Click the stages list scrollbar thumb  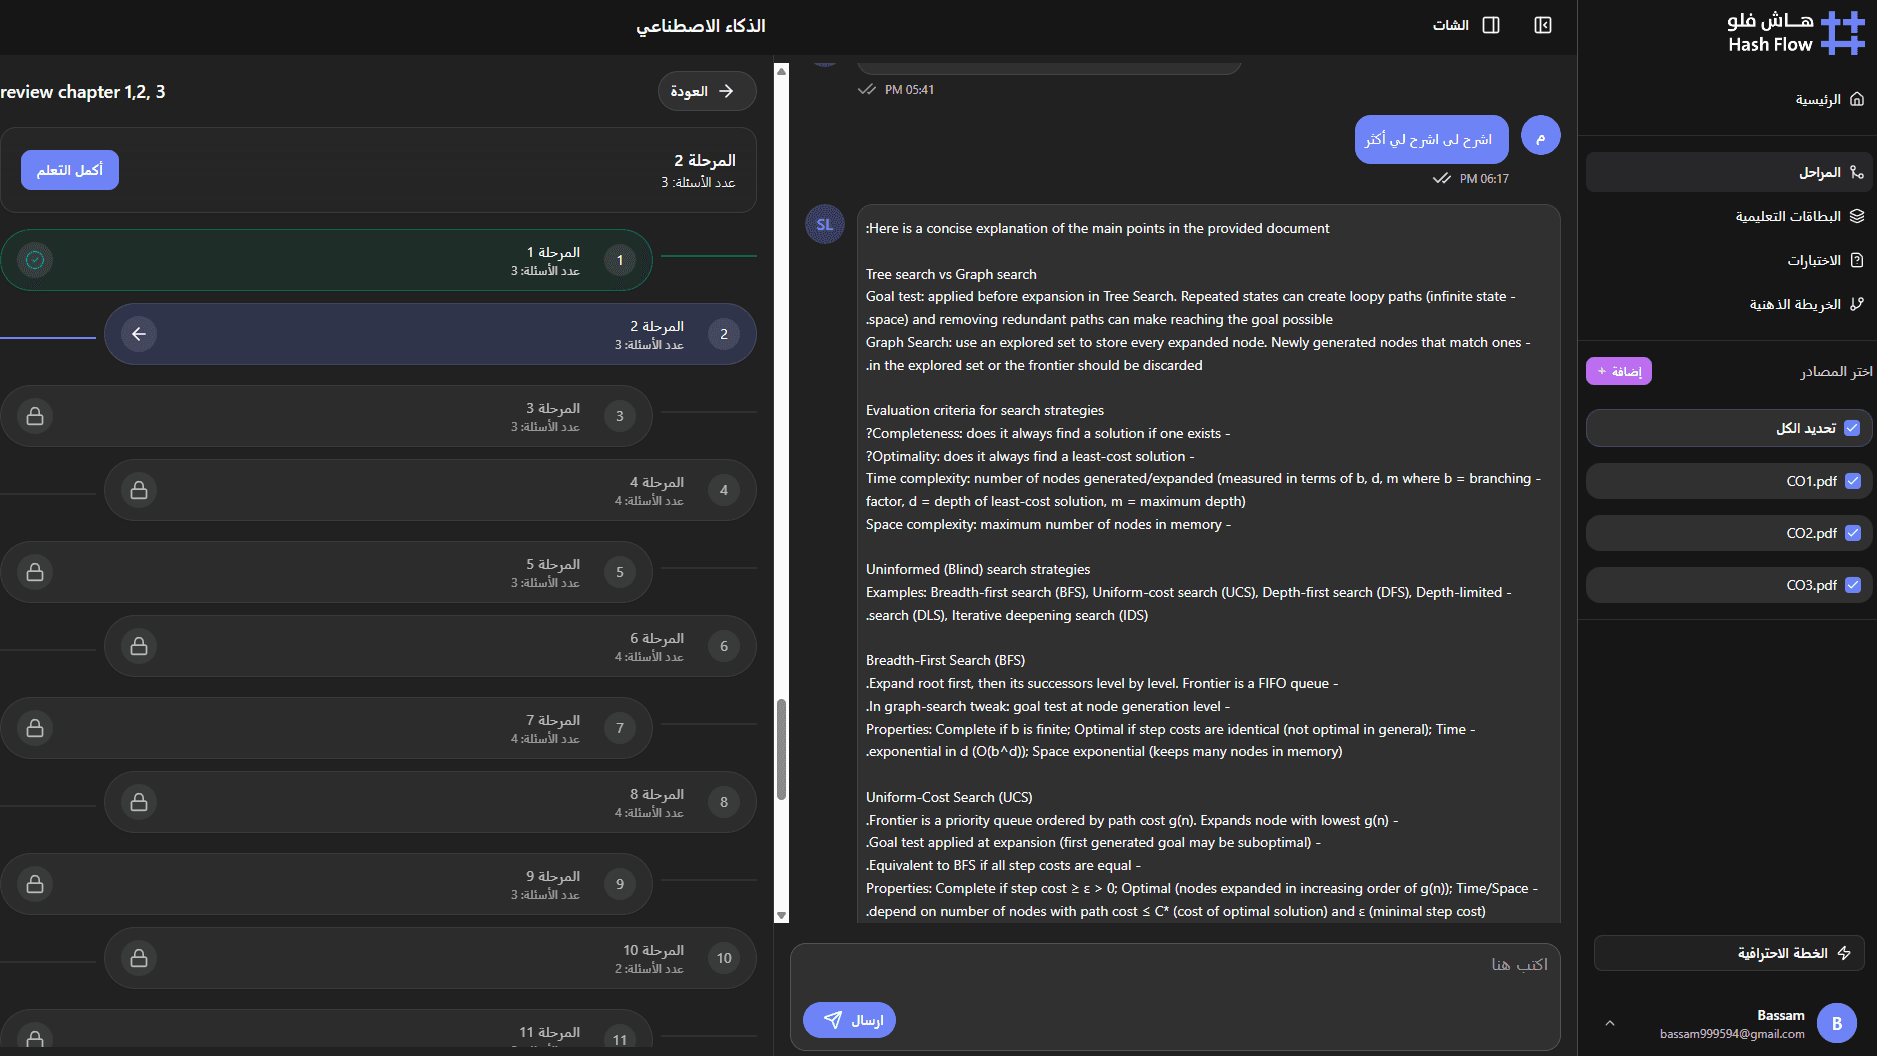(x=782, y=750)
